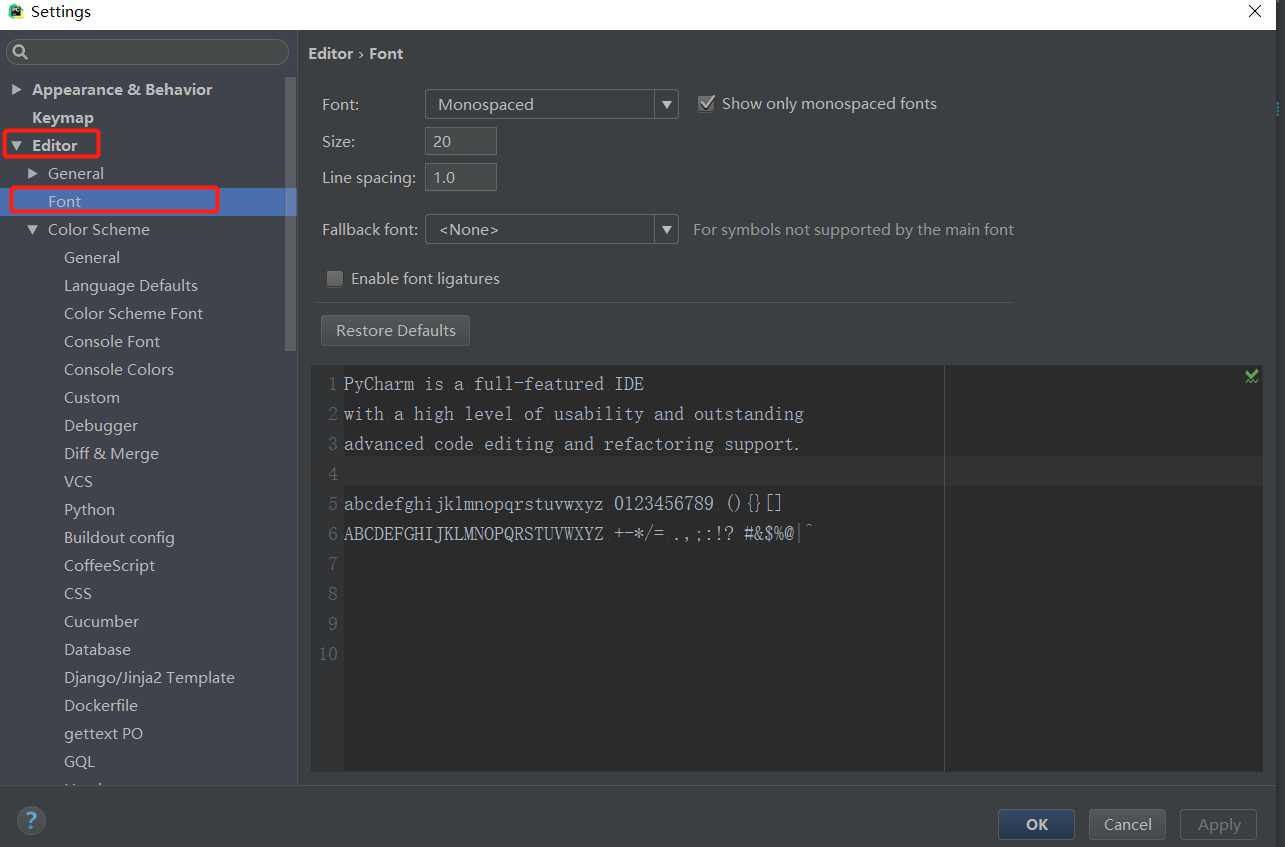Select GQL color scheme page
Screen dimensions: 1285x847
point(79,761)
